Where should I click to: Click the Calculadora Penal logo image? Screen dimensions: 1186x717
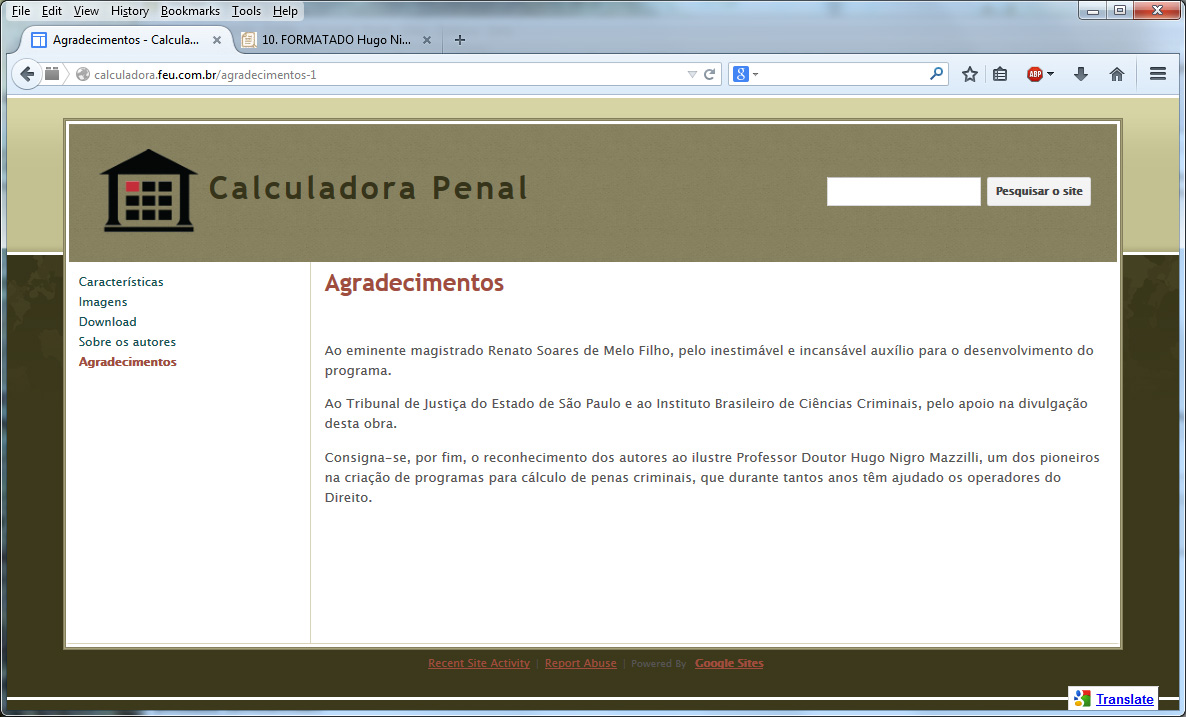click(x=148, y=191)
